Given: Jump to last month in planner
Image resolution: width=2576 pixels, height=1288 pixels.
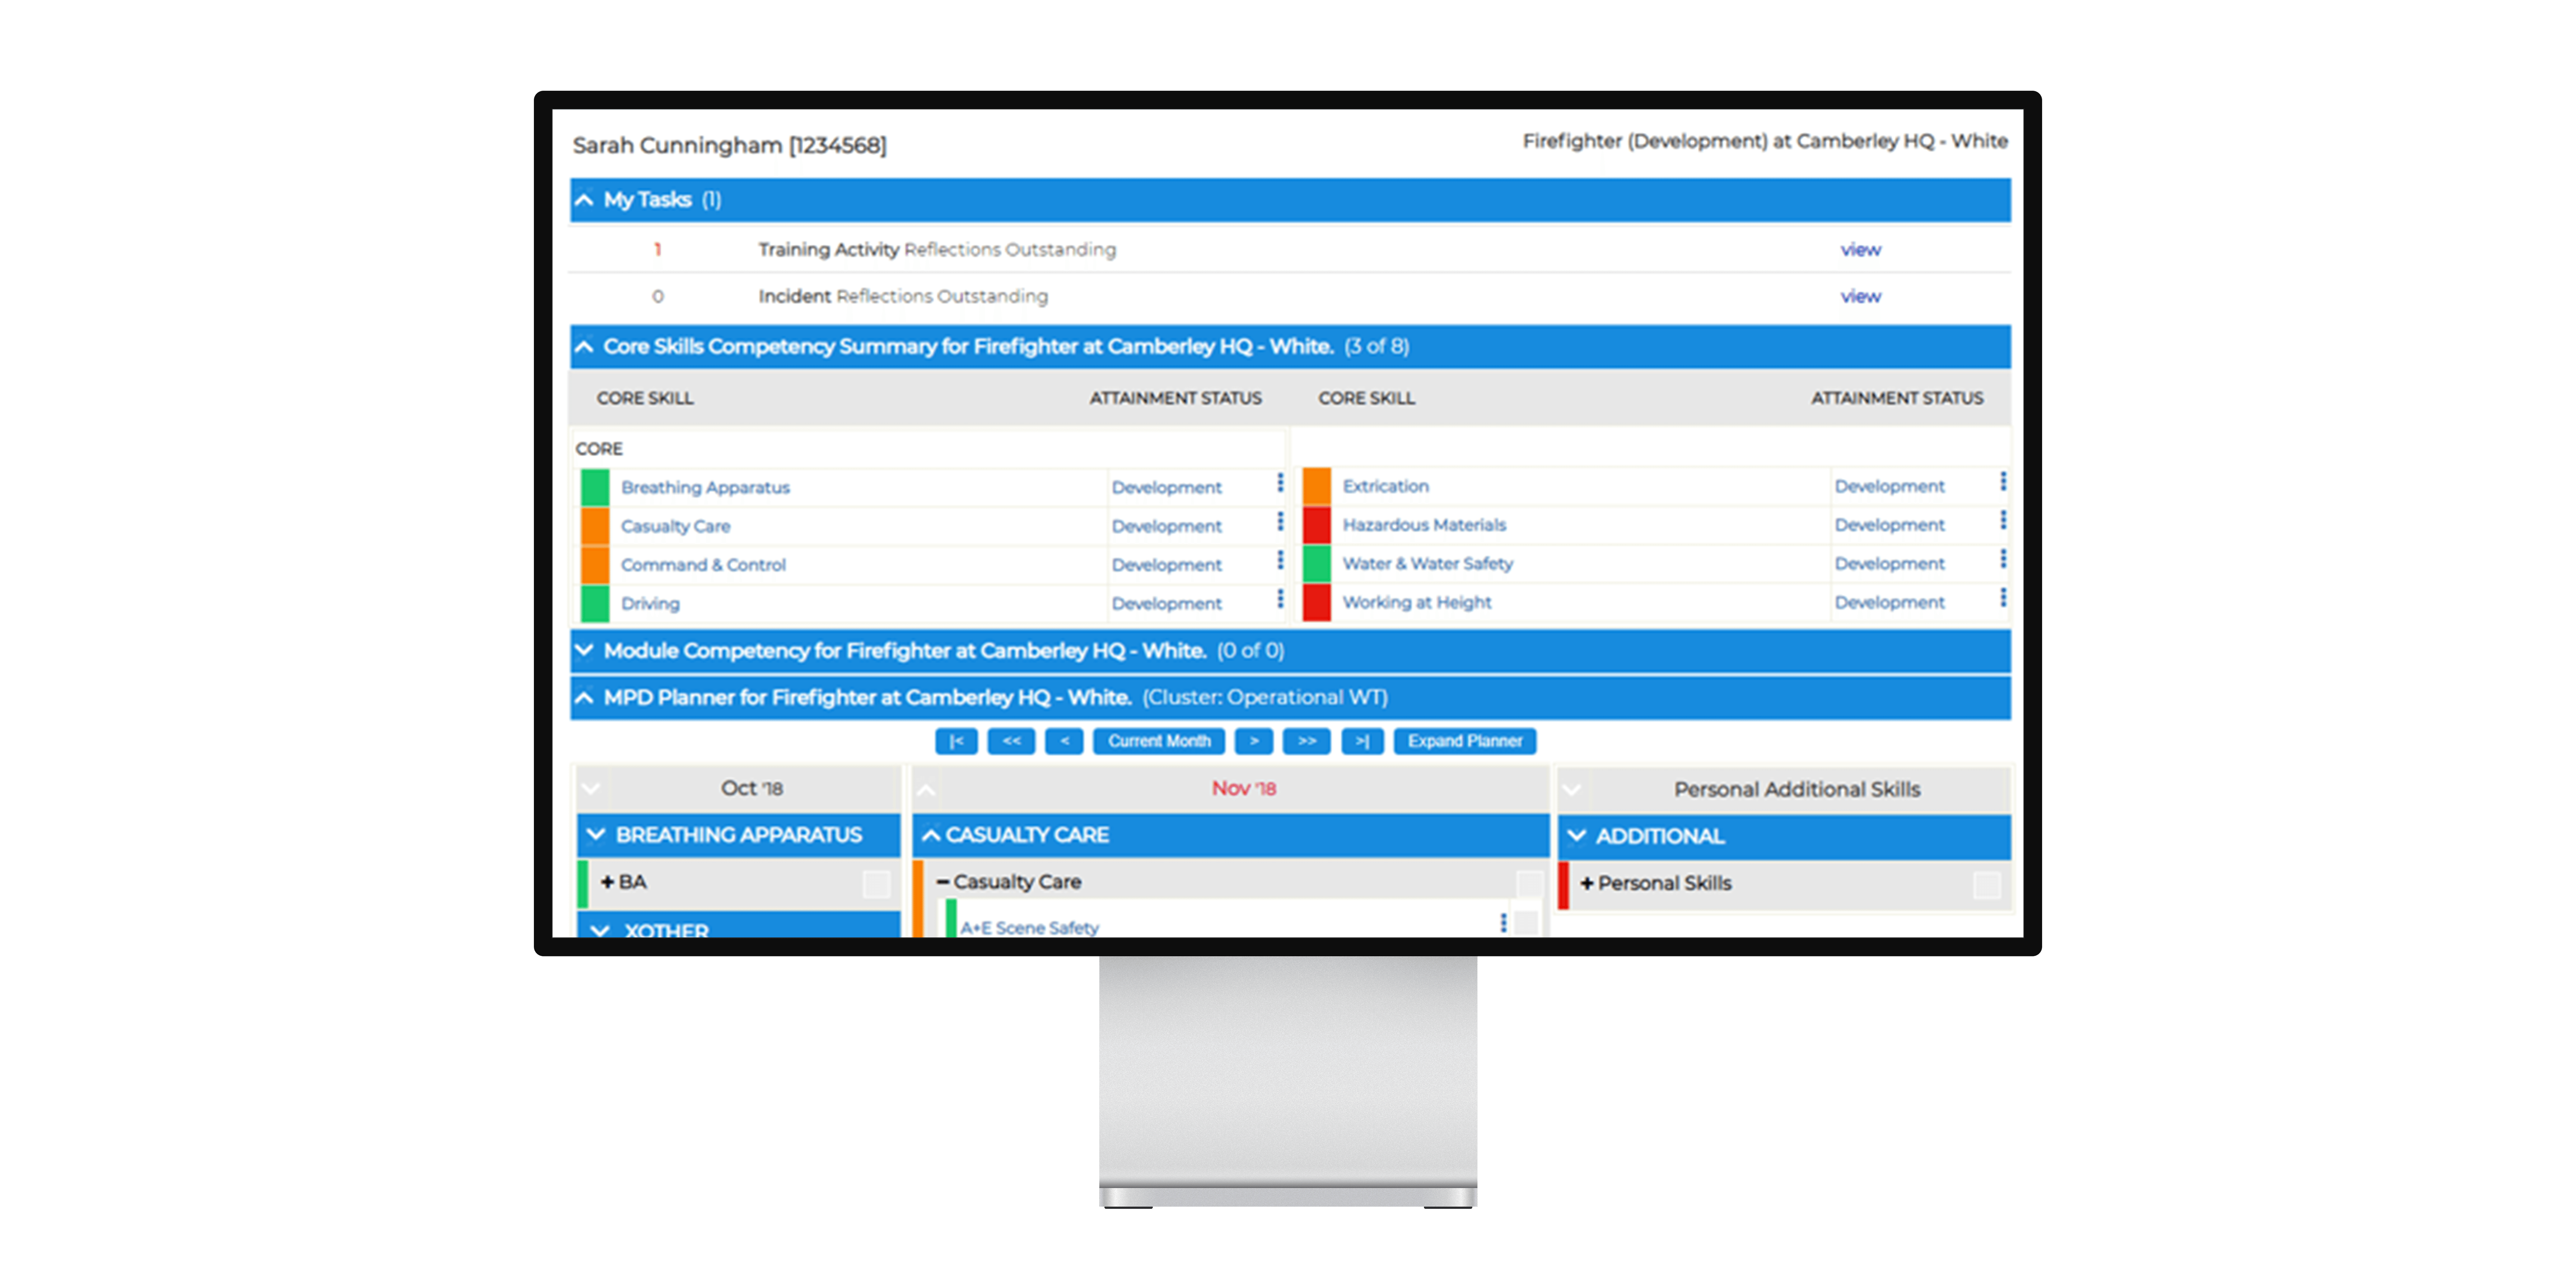Looking at the screenshot, I should pos(1362,741).
